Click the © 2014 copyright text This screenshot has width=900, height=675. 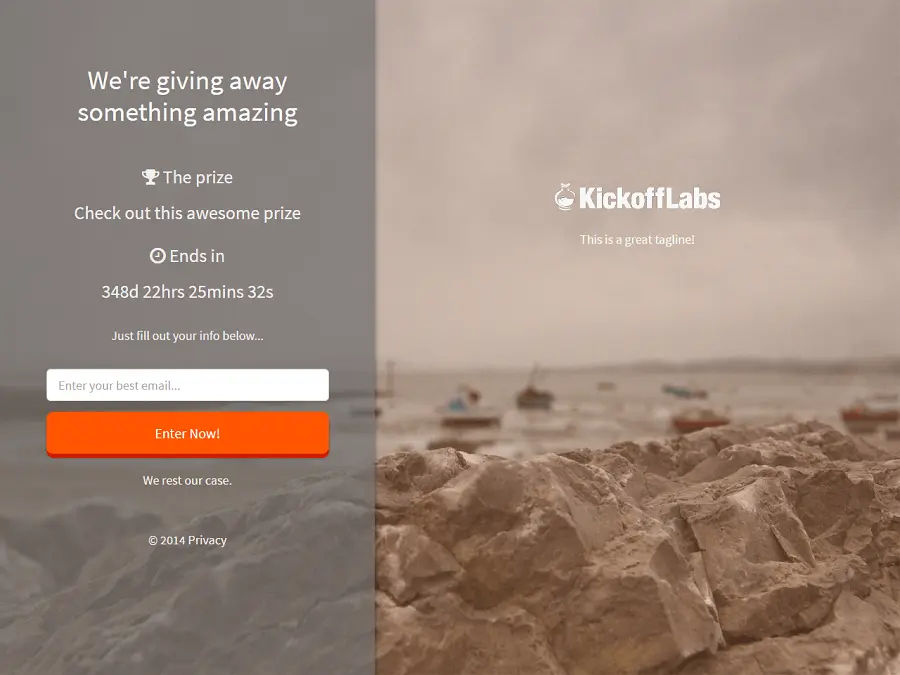tap(166, 540)
